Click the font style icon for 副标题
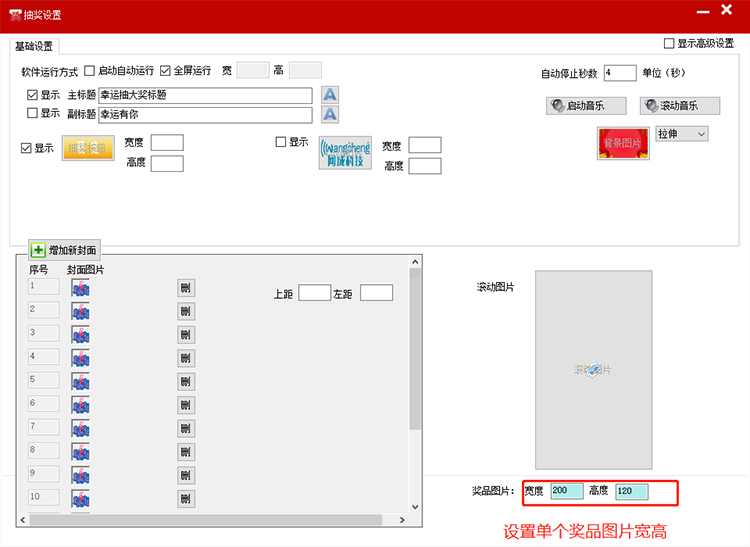The width and height of the screenshot is (750, 547). (x=330, y=114)
